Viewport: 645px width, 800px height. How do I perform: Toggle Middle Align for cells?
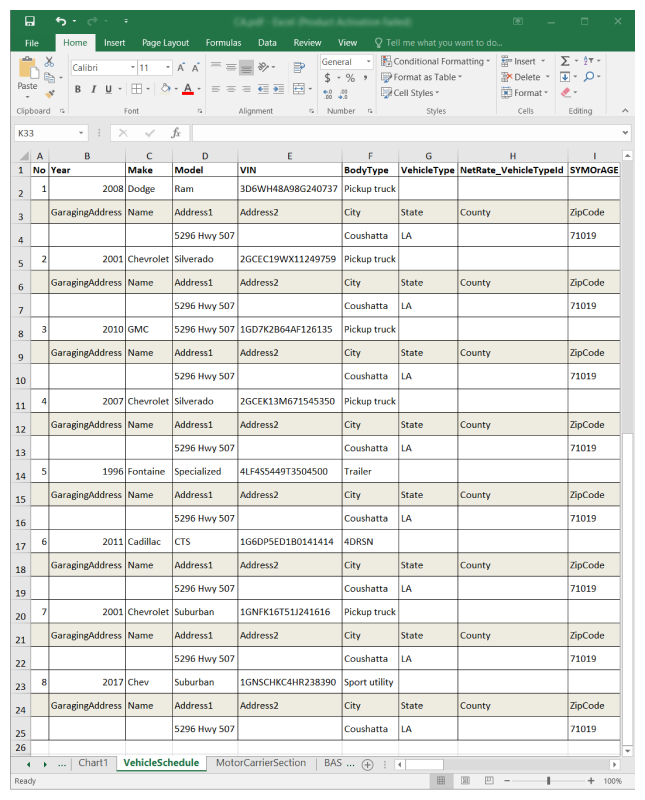click(231, 67)
